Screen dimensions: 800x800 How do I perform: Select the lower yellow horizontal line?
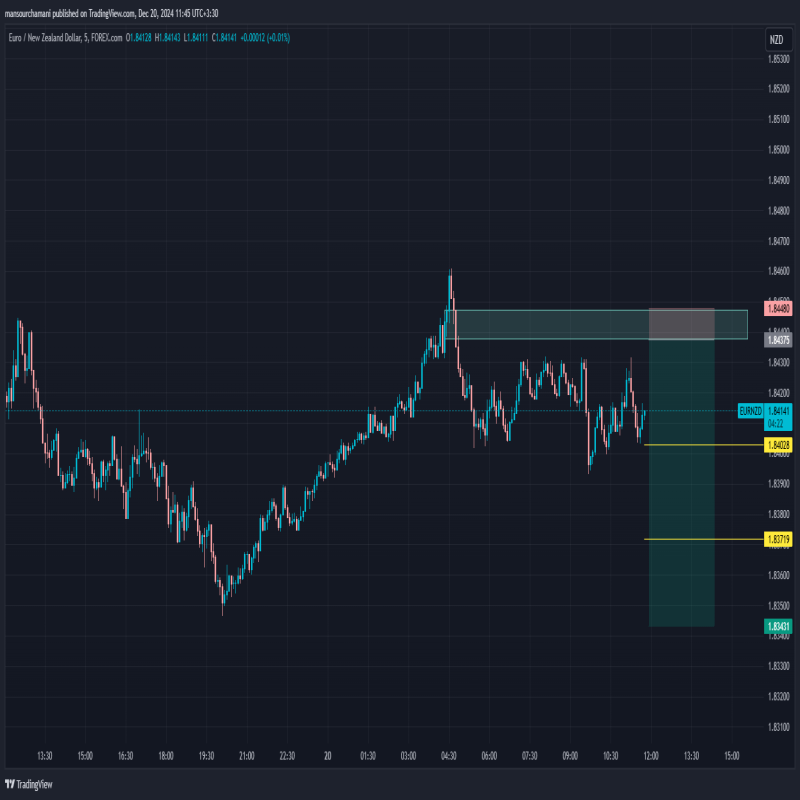coord(700,539)
